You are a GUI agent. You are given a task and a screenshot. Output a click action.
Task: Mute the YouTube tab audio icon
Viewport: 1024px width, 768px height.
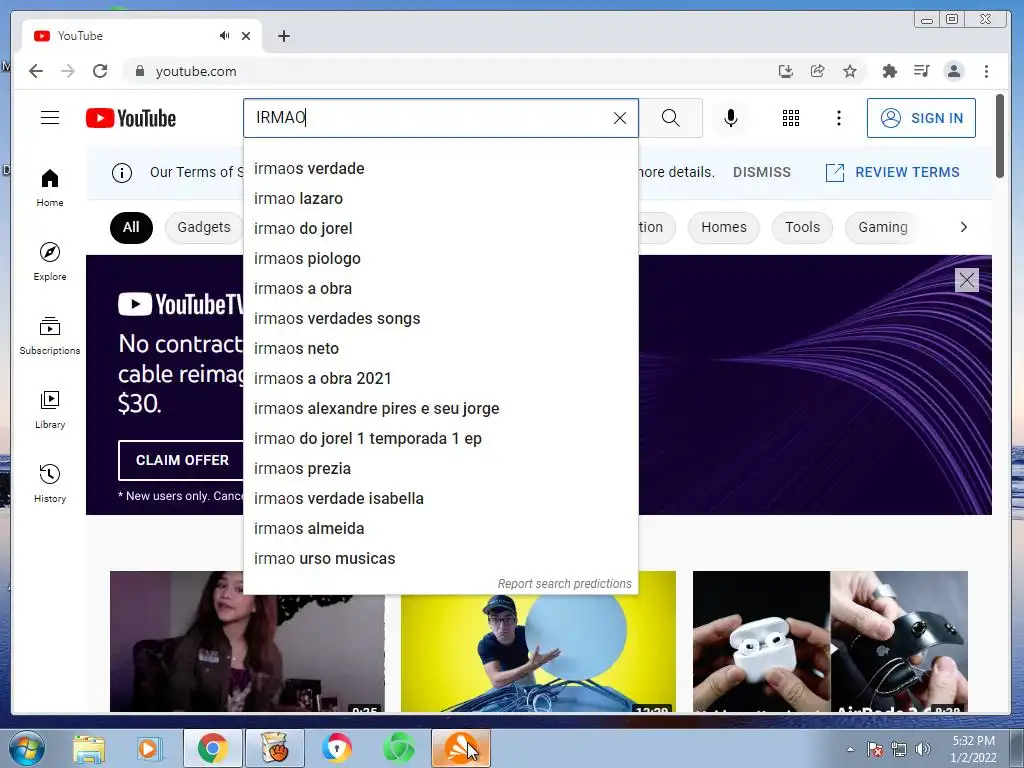coord(225,36)
